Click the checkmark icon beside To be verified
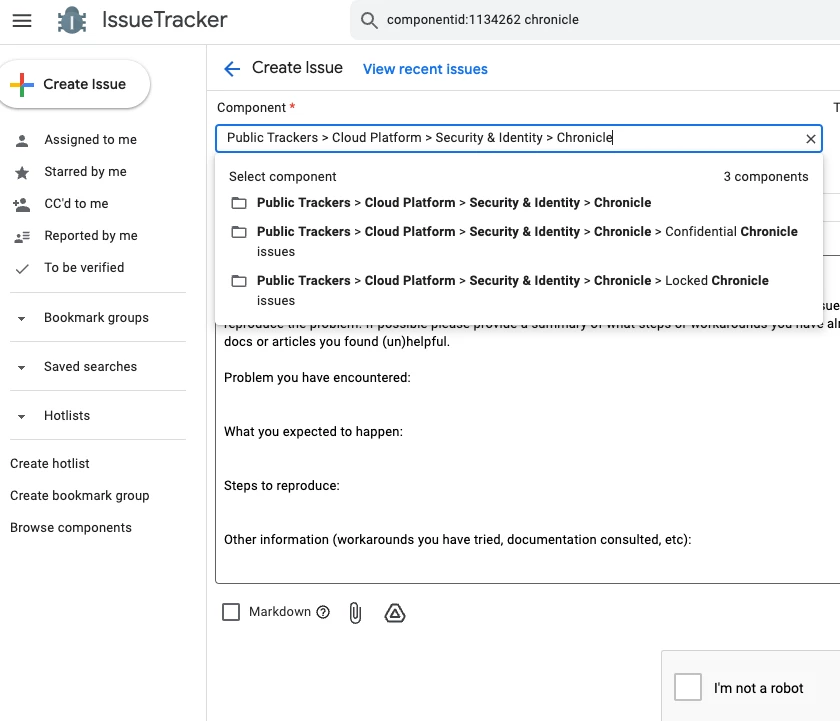This screenshot has height=721, width=840. click(x=22, y=269)
